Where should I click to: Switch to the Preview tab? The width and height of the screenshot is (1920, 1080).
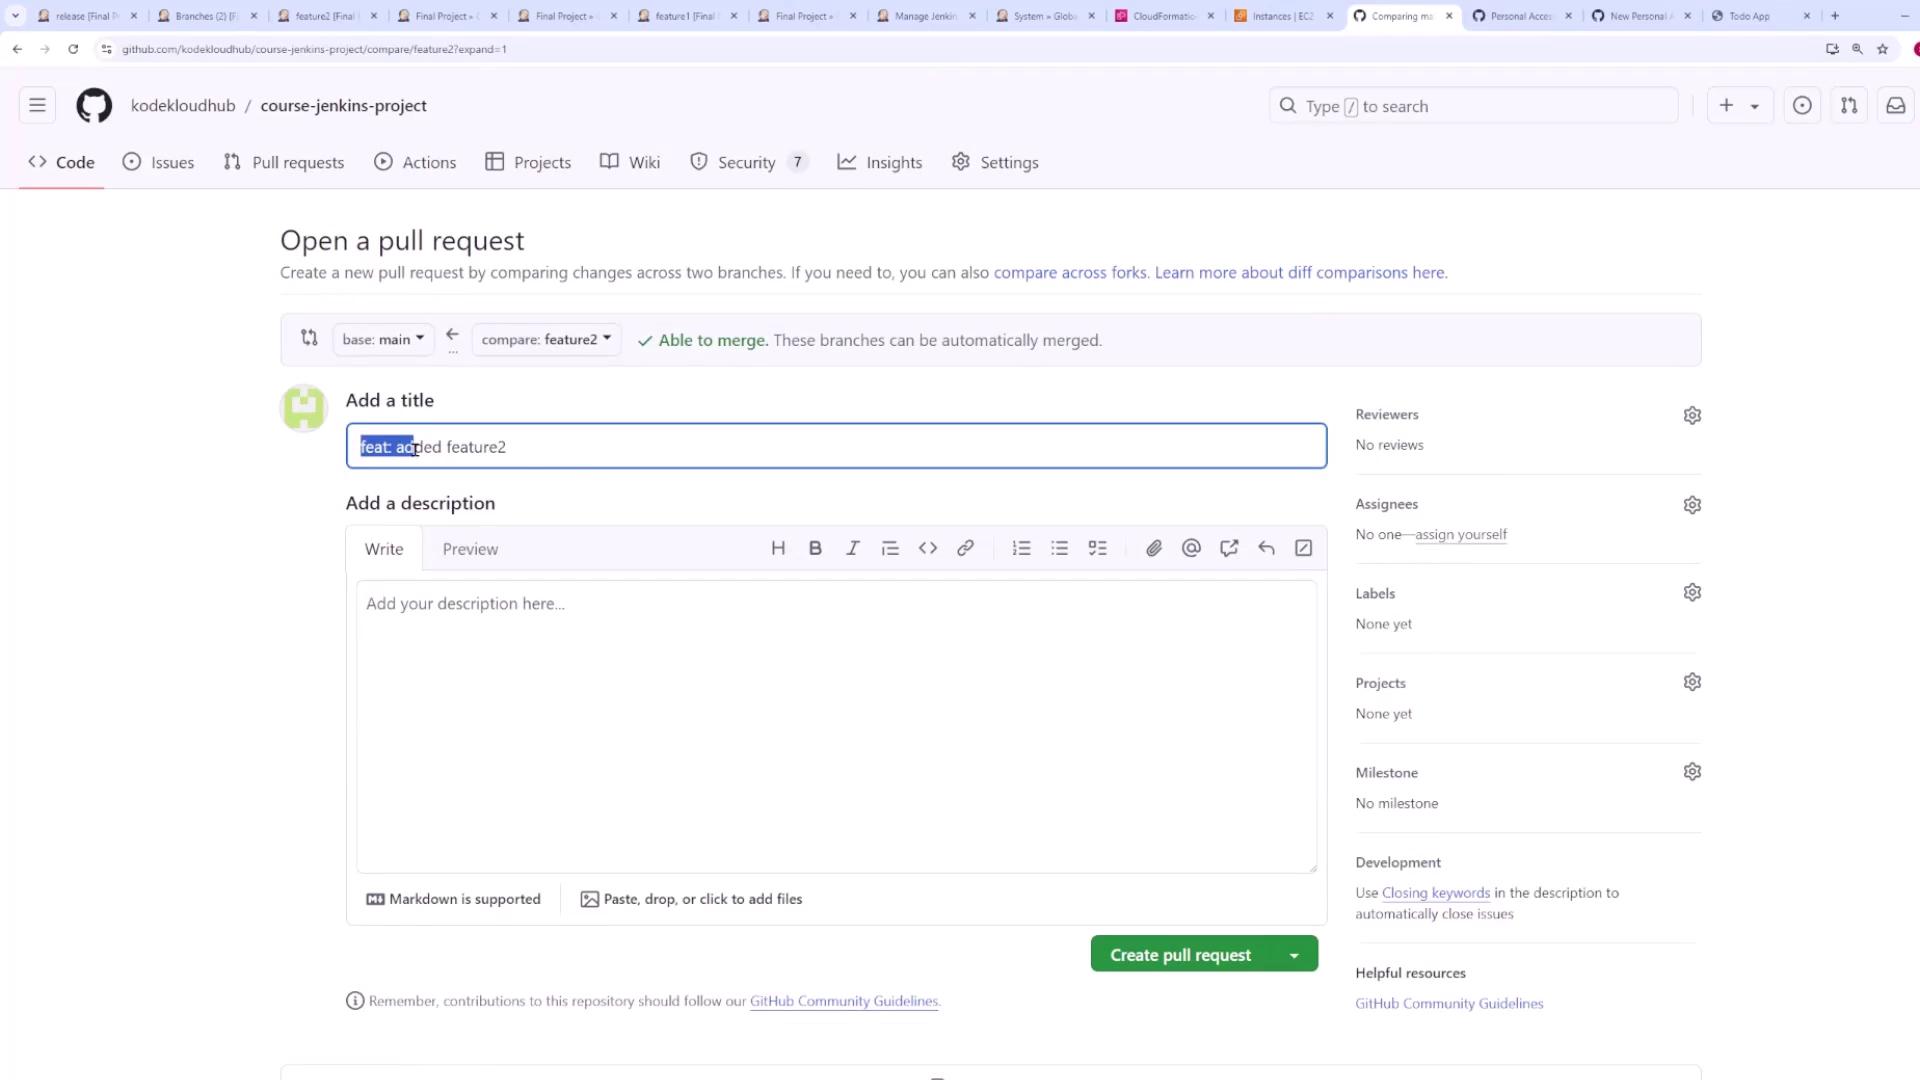tap(470, 549)
